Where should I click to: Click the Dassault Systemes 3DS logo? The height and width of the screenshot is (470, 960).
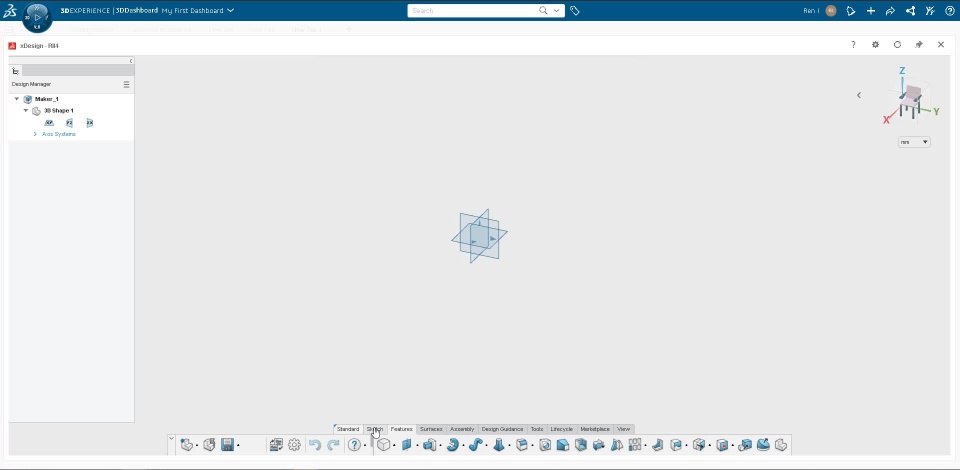pyautogui.click(x=10, y=10)
